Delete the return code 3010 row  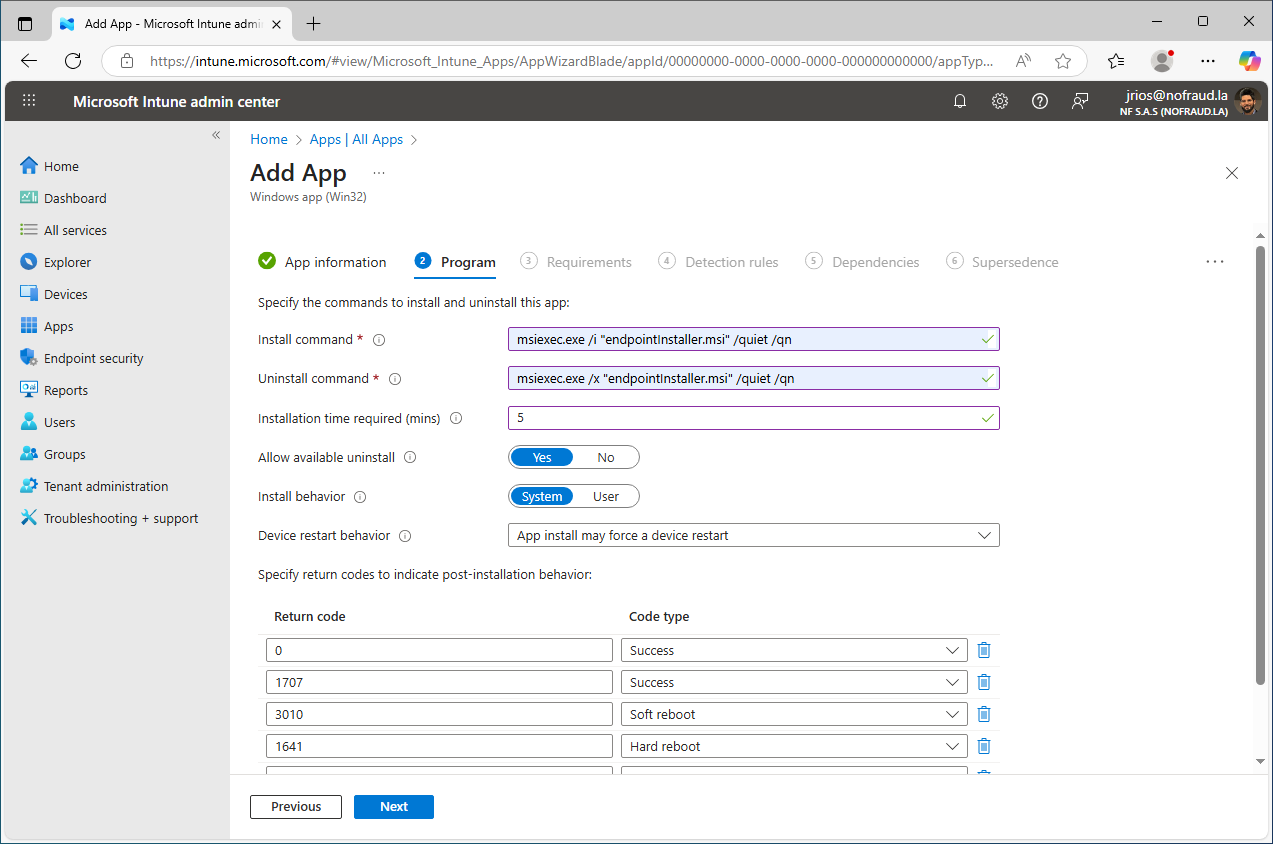tap(984, 714)
